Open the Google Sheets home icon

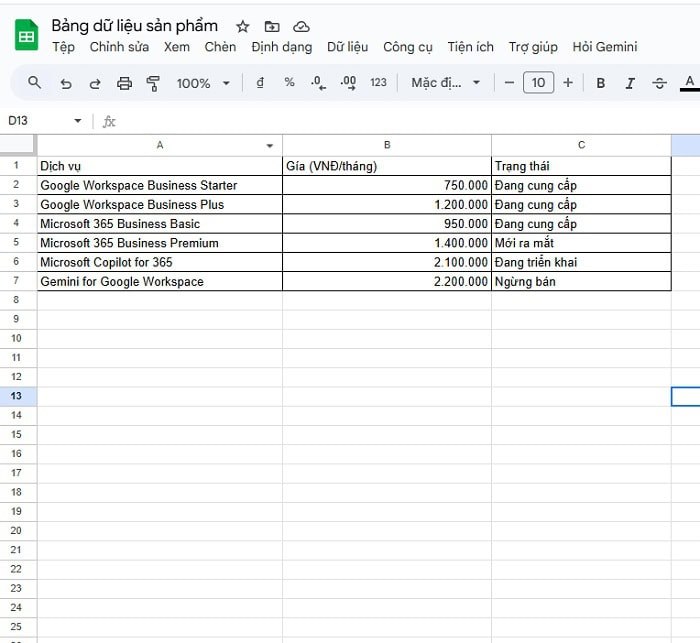click(x=26, y=35)
